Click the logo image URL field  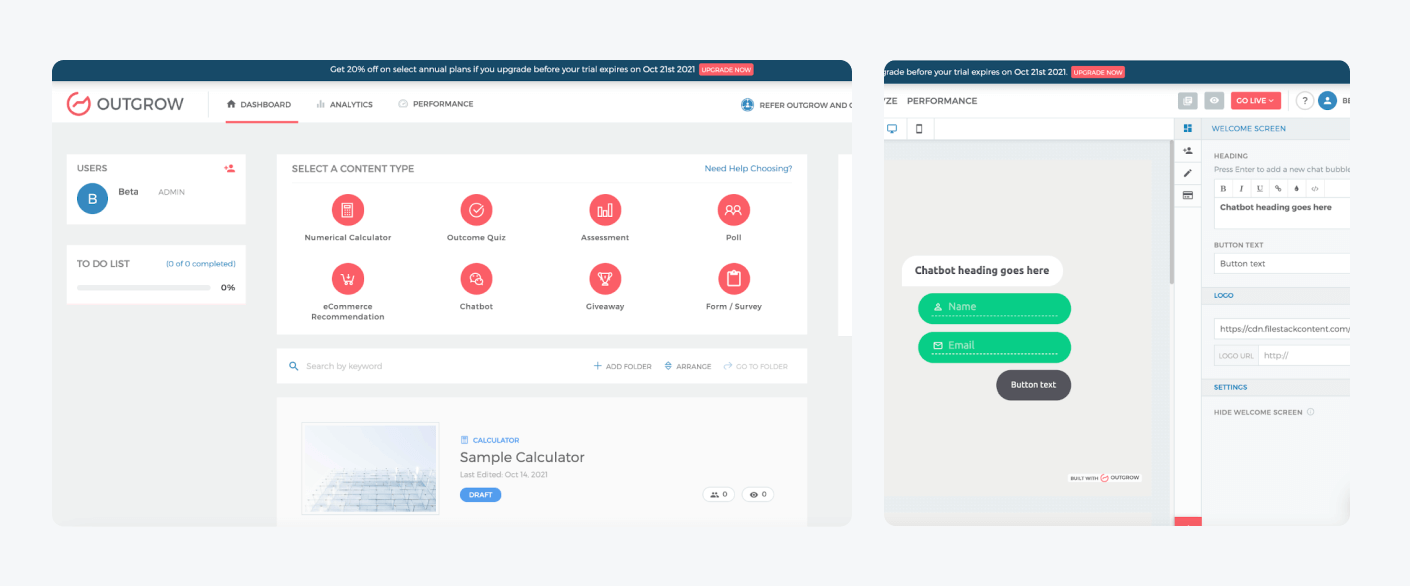tap(1282, 328)
